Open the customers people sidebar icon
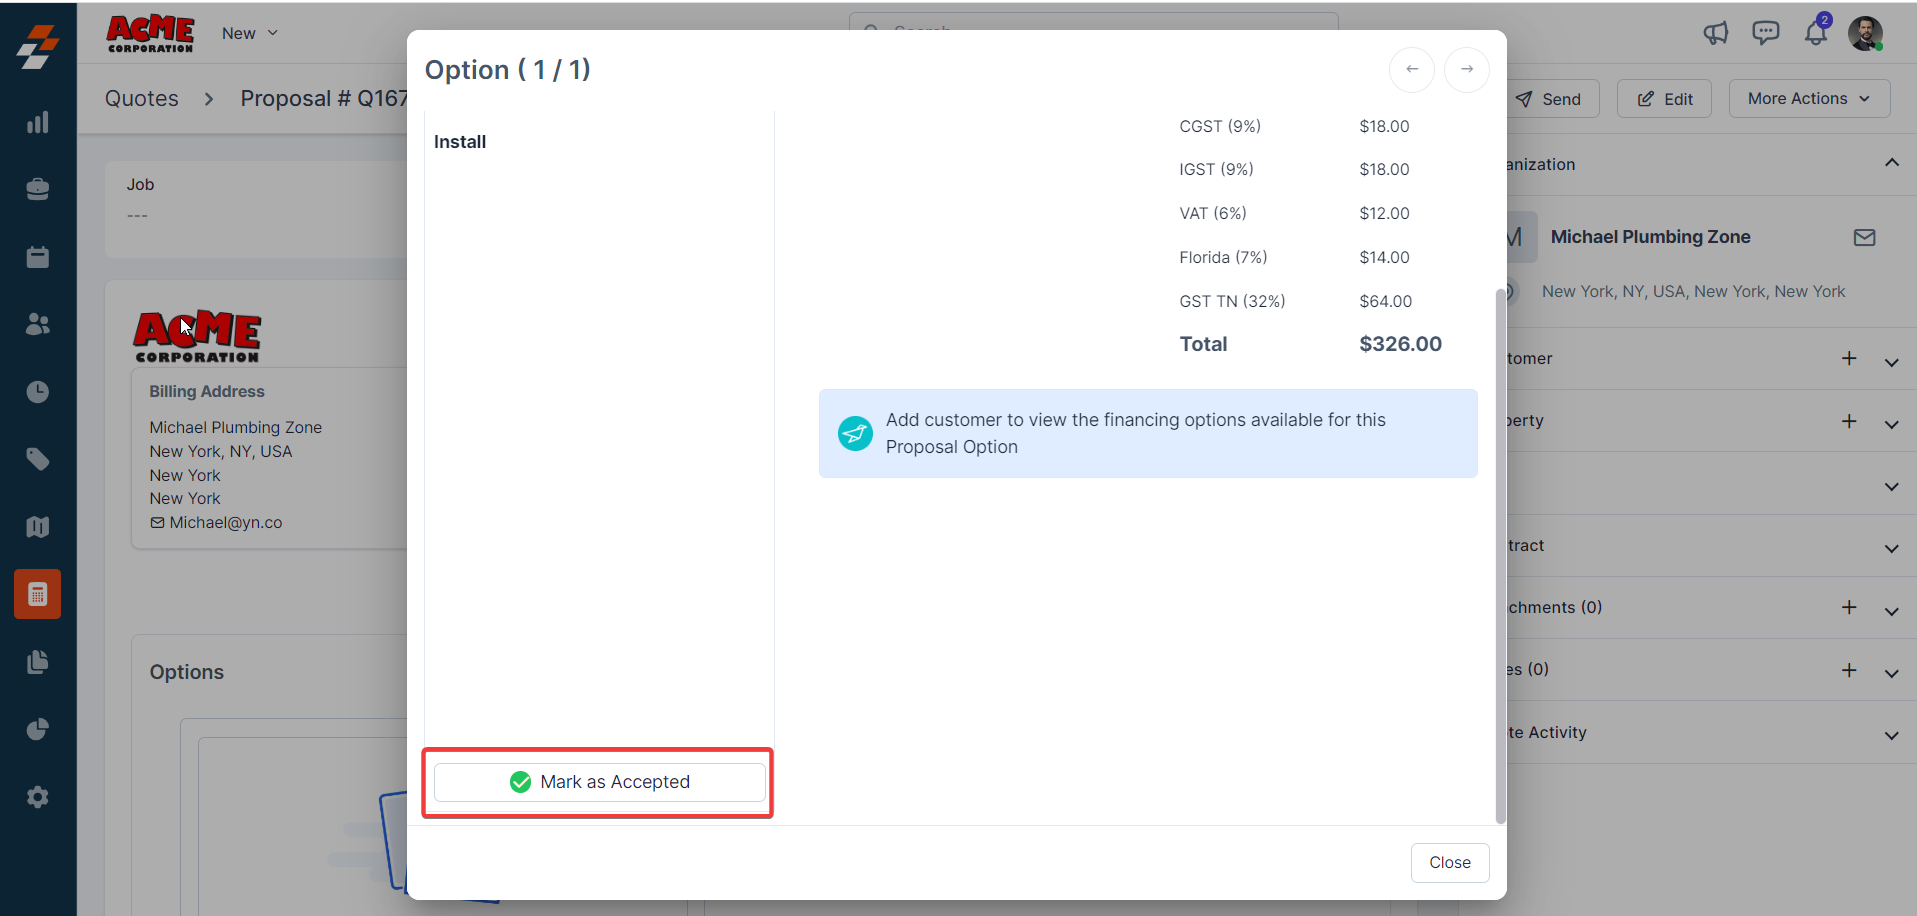Viewport: 1917px width, 916px height. click(38, 324)
